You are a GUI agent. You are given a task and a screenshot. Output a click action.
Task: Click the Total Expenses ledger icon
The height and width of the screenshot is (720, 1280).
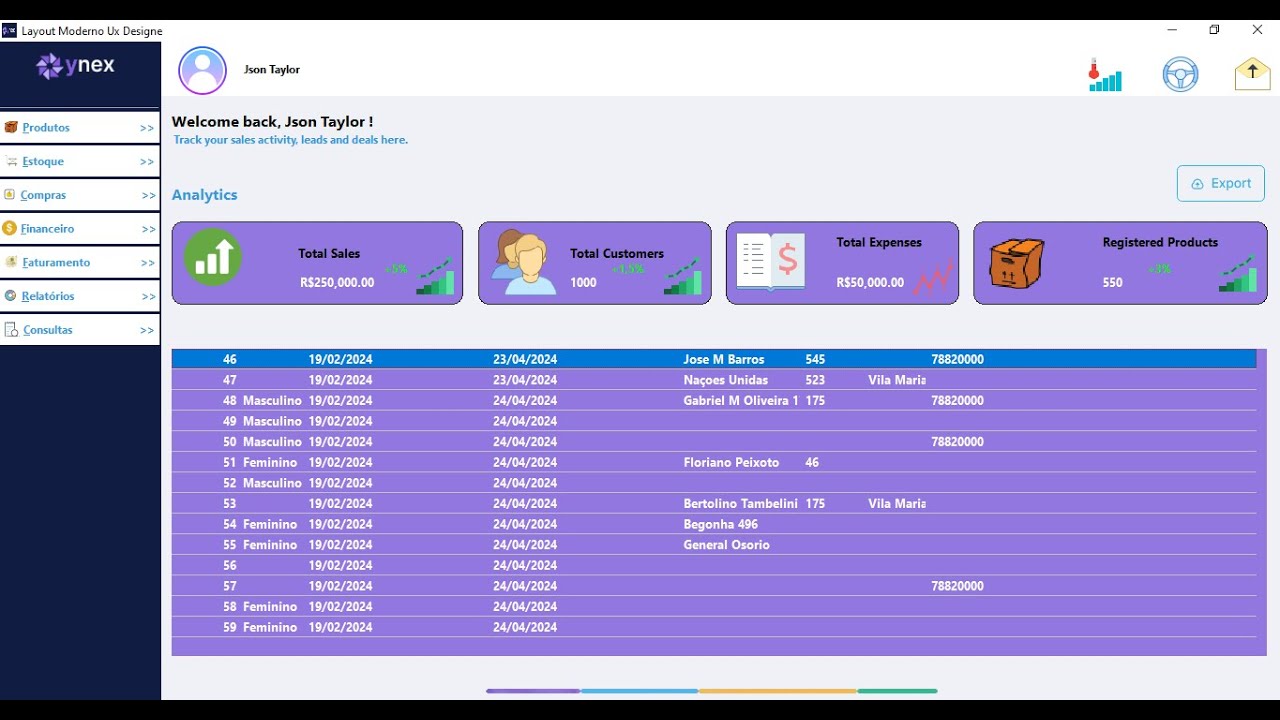point(770,262)
